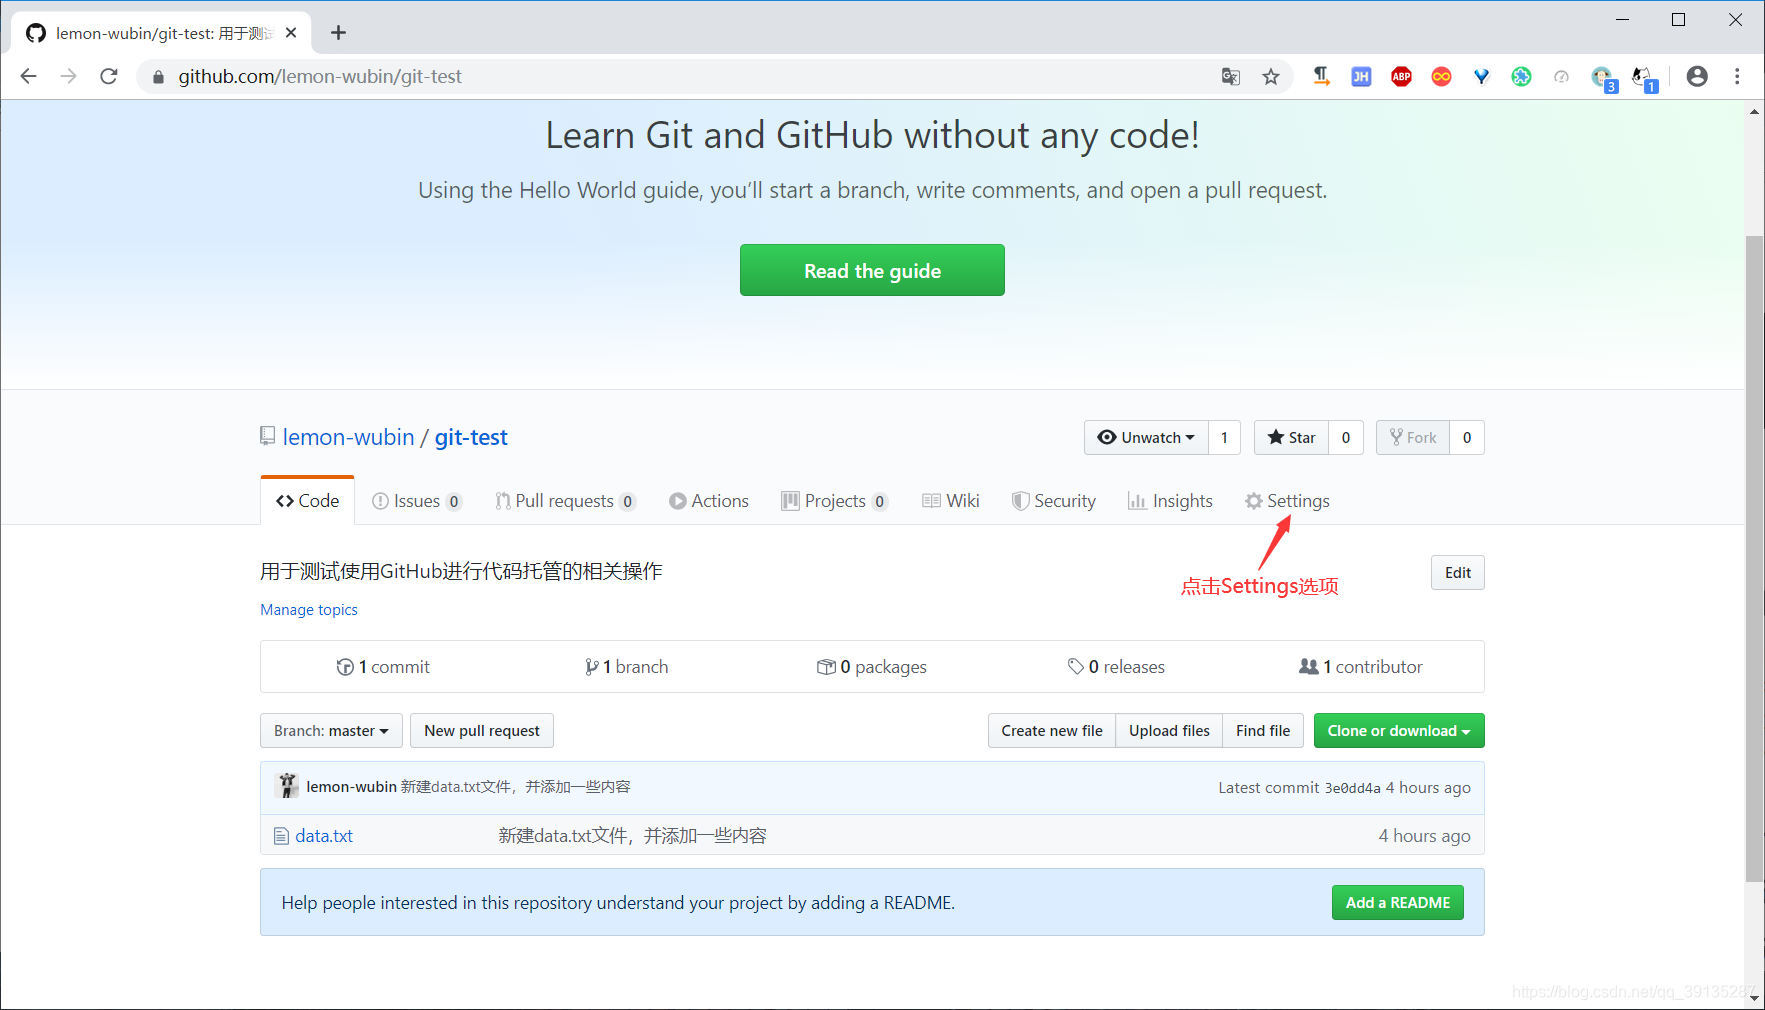Edit the repository description
The width and height of the screenshot is (1765, 1010).
point(1458,573)
